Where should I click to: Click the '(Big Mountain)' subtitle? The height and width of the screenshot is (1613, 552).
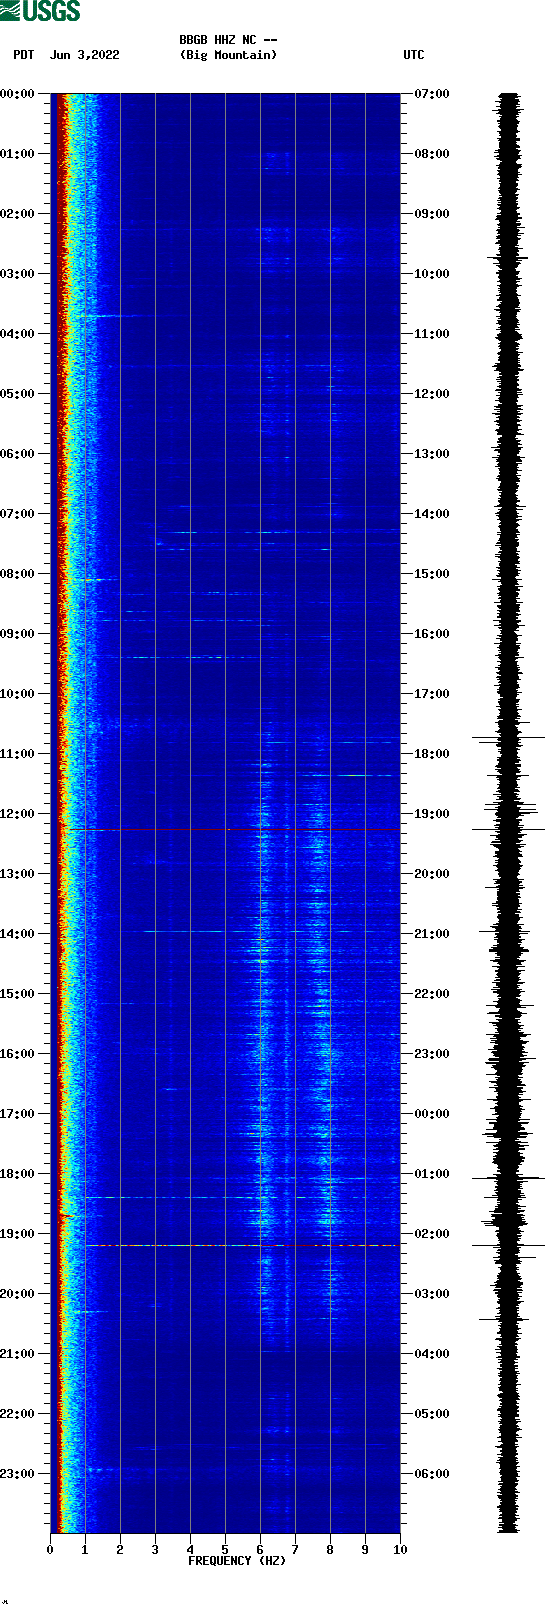[228, 55]
